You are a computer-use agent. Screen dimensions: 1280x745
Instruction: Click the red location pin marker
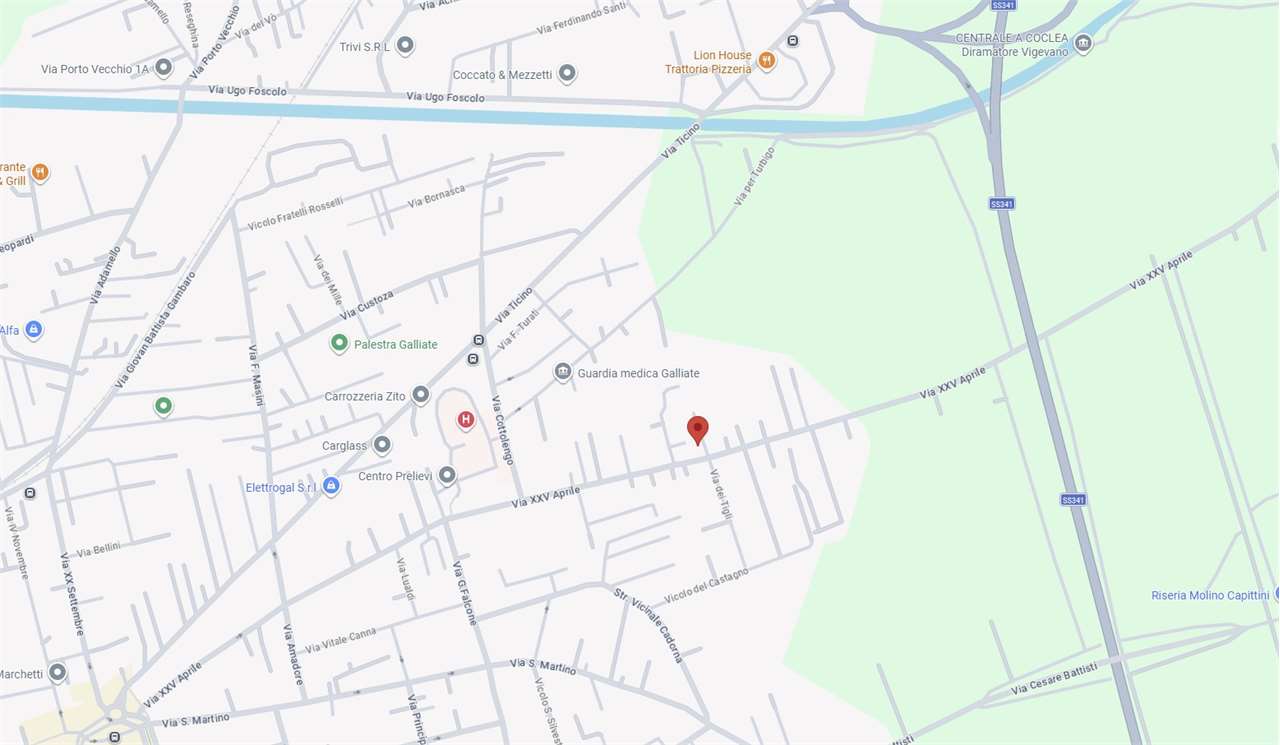(x=698, y=430)
